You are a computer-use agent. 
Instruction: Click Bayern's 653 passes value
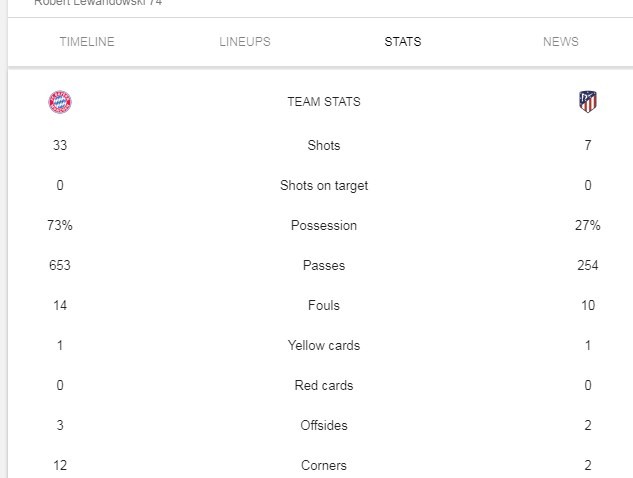[x=60, y=266]
